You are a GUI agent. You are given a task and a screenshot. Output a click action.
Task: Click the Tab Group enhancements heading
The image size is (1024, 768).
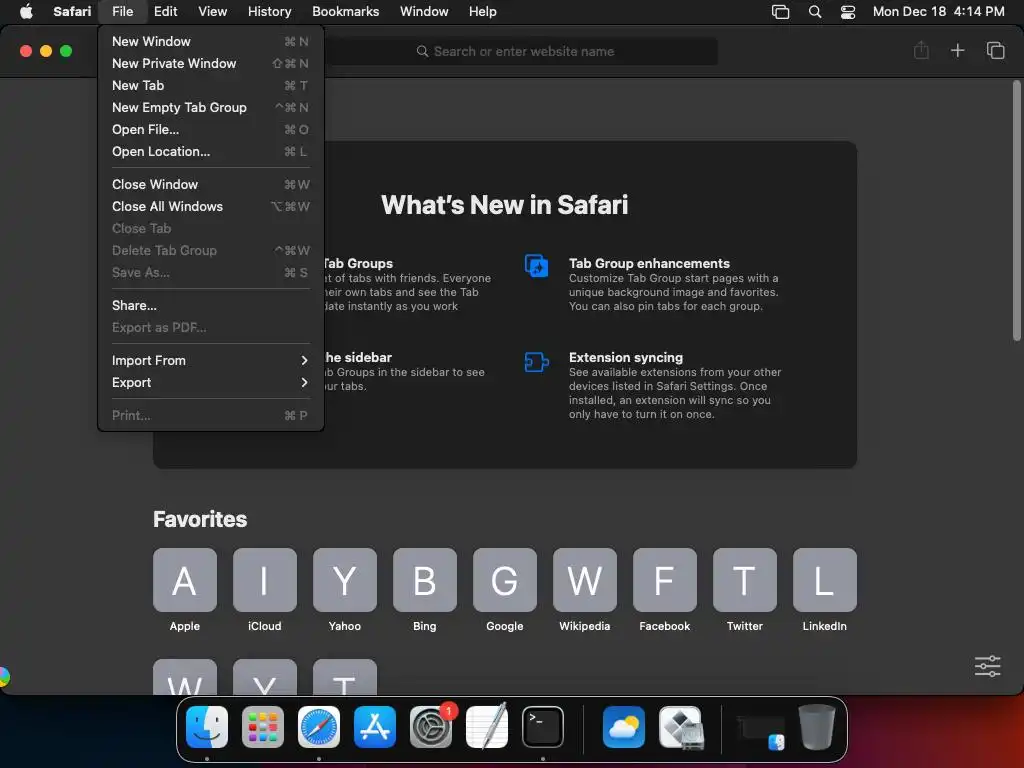[x=649, y=263]
